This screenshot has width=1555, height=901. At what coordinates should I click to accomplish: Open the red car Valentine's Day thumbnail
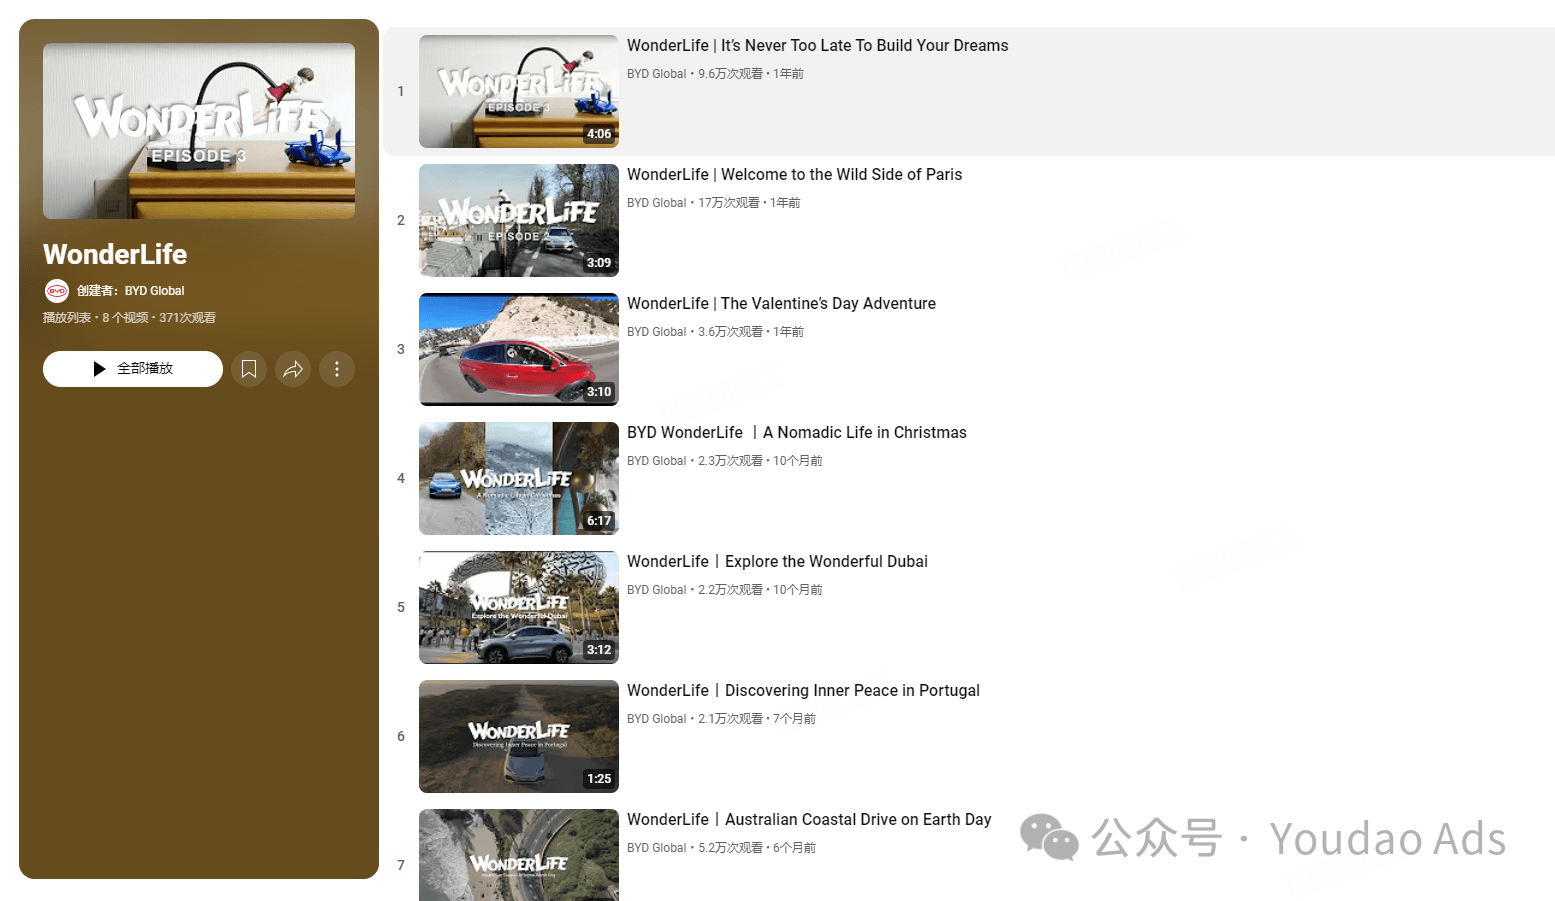point(519,349)
